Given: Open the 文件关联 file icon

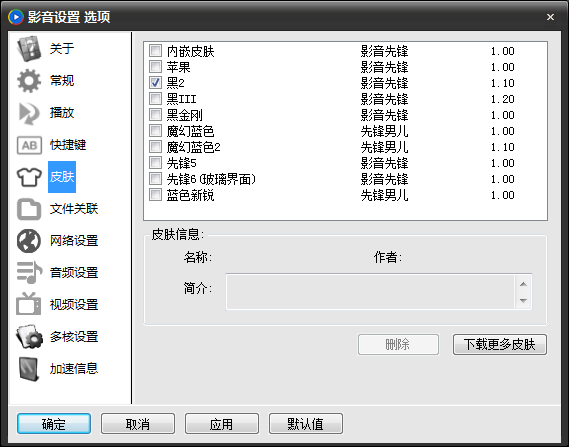Looking at the screenshot, I should [29, 209].
